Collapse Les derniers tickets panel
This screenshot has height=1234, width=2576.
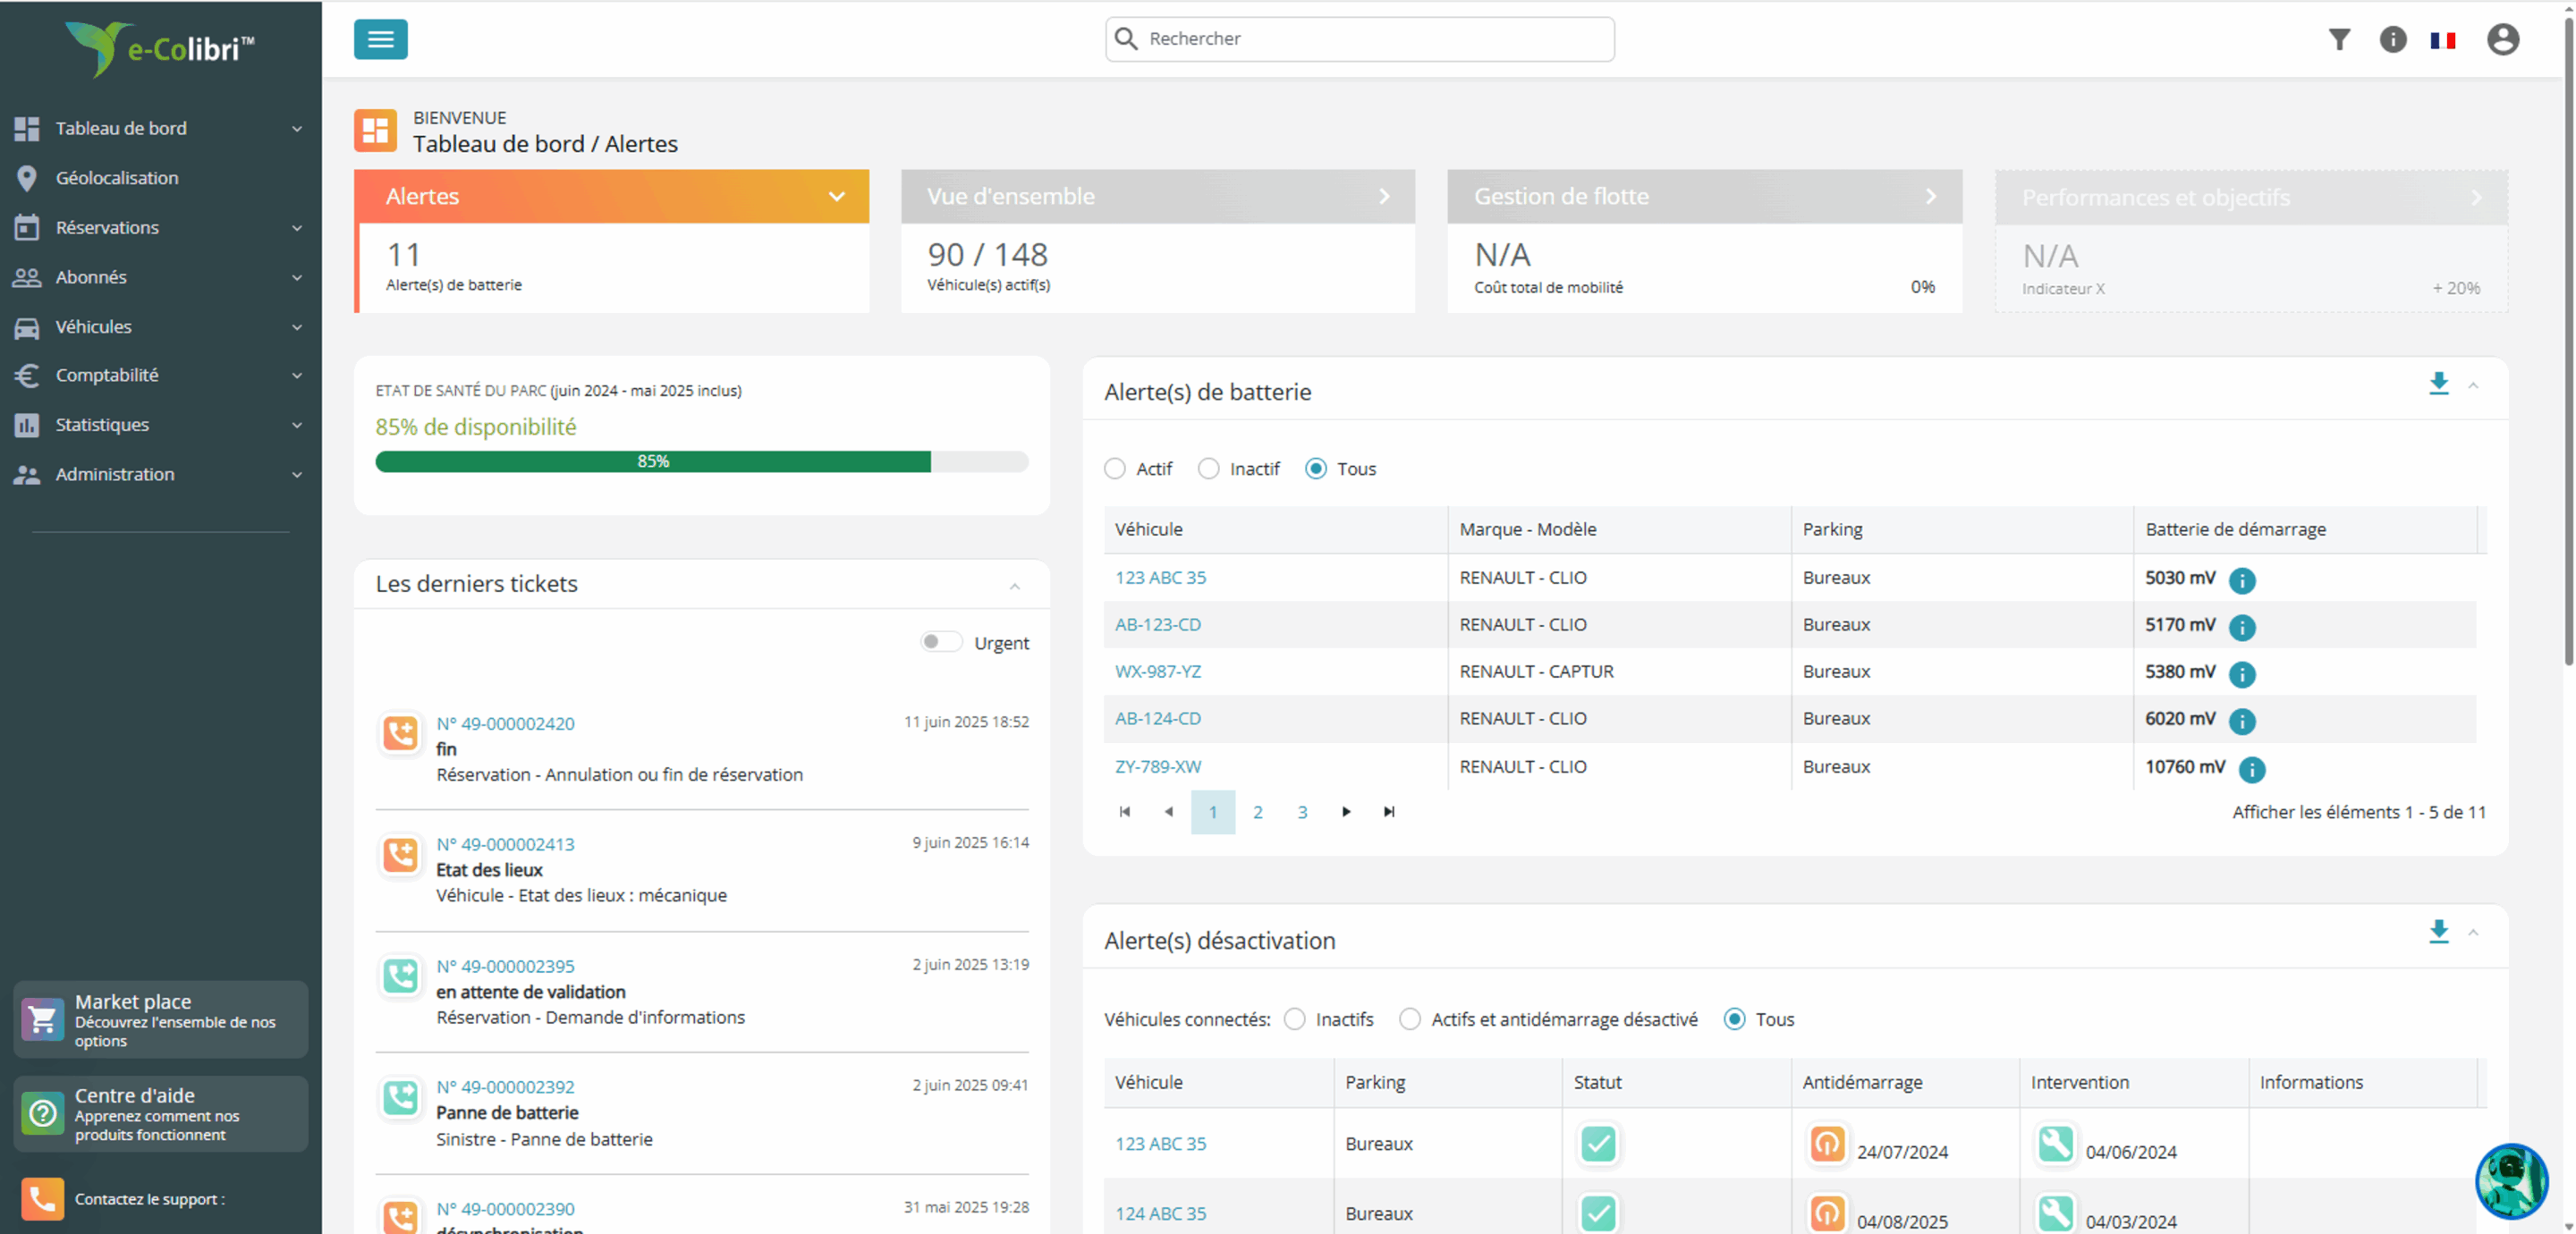coord(1014,586)
